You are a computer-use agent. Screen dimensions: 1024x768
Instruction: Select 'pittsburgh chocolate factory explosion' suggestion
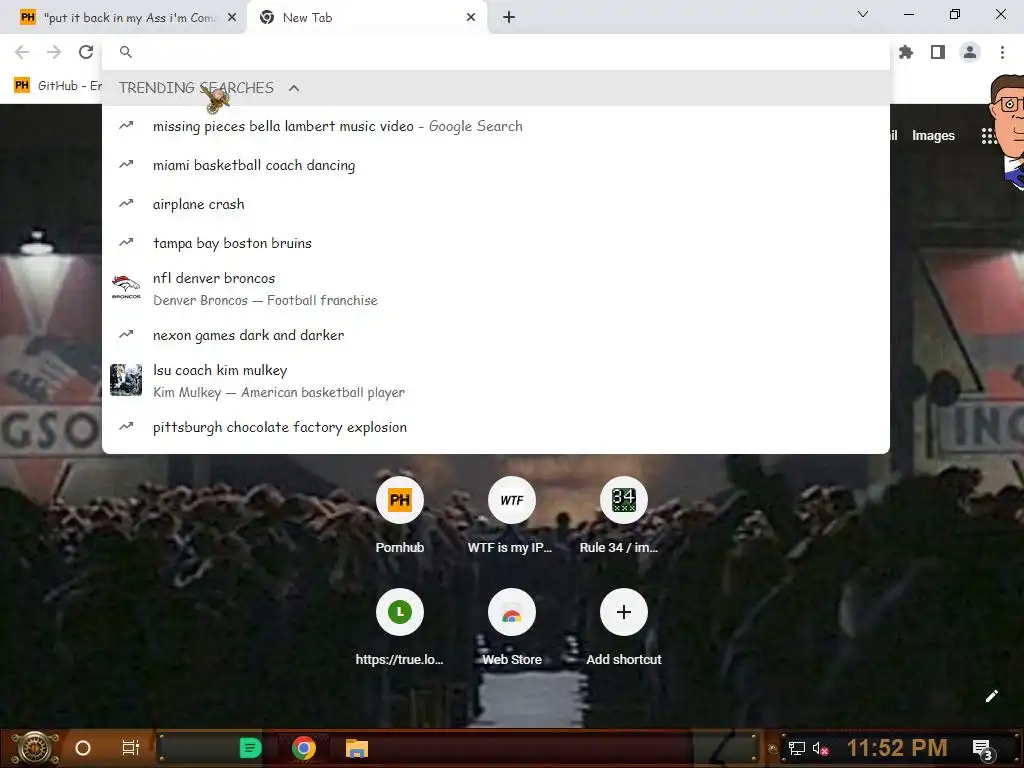point(496,427)
